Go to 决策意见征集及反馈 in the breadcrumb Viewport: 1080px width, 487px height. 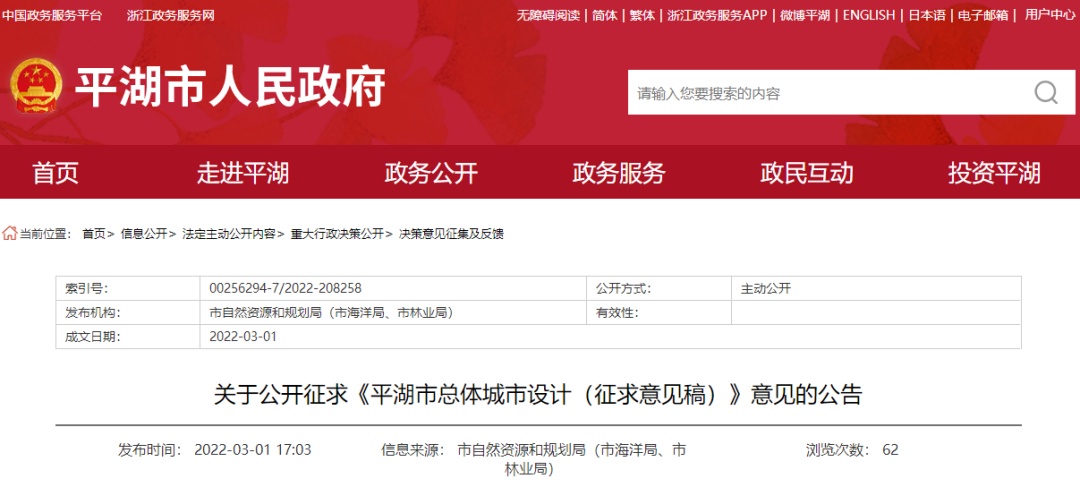451,234
